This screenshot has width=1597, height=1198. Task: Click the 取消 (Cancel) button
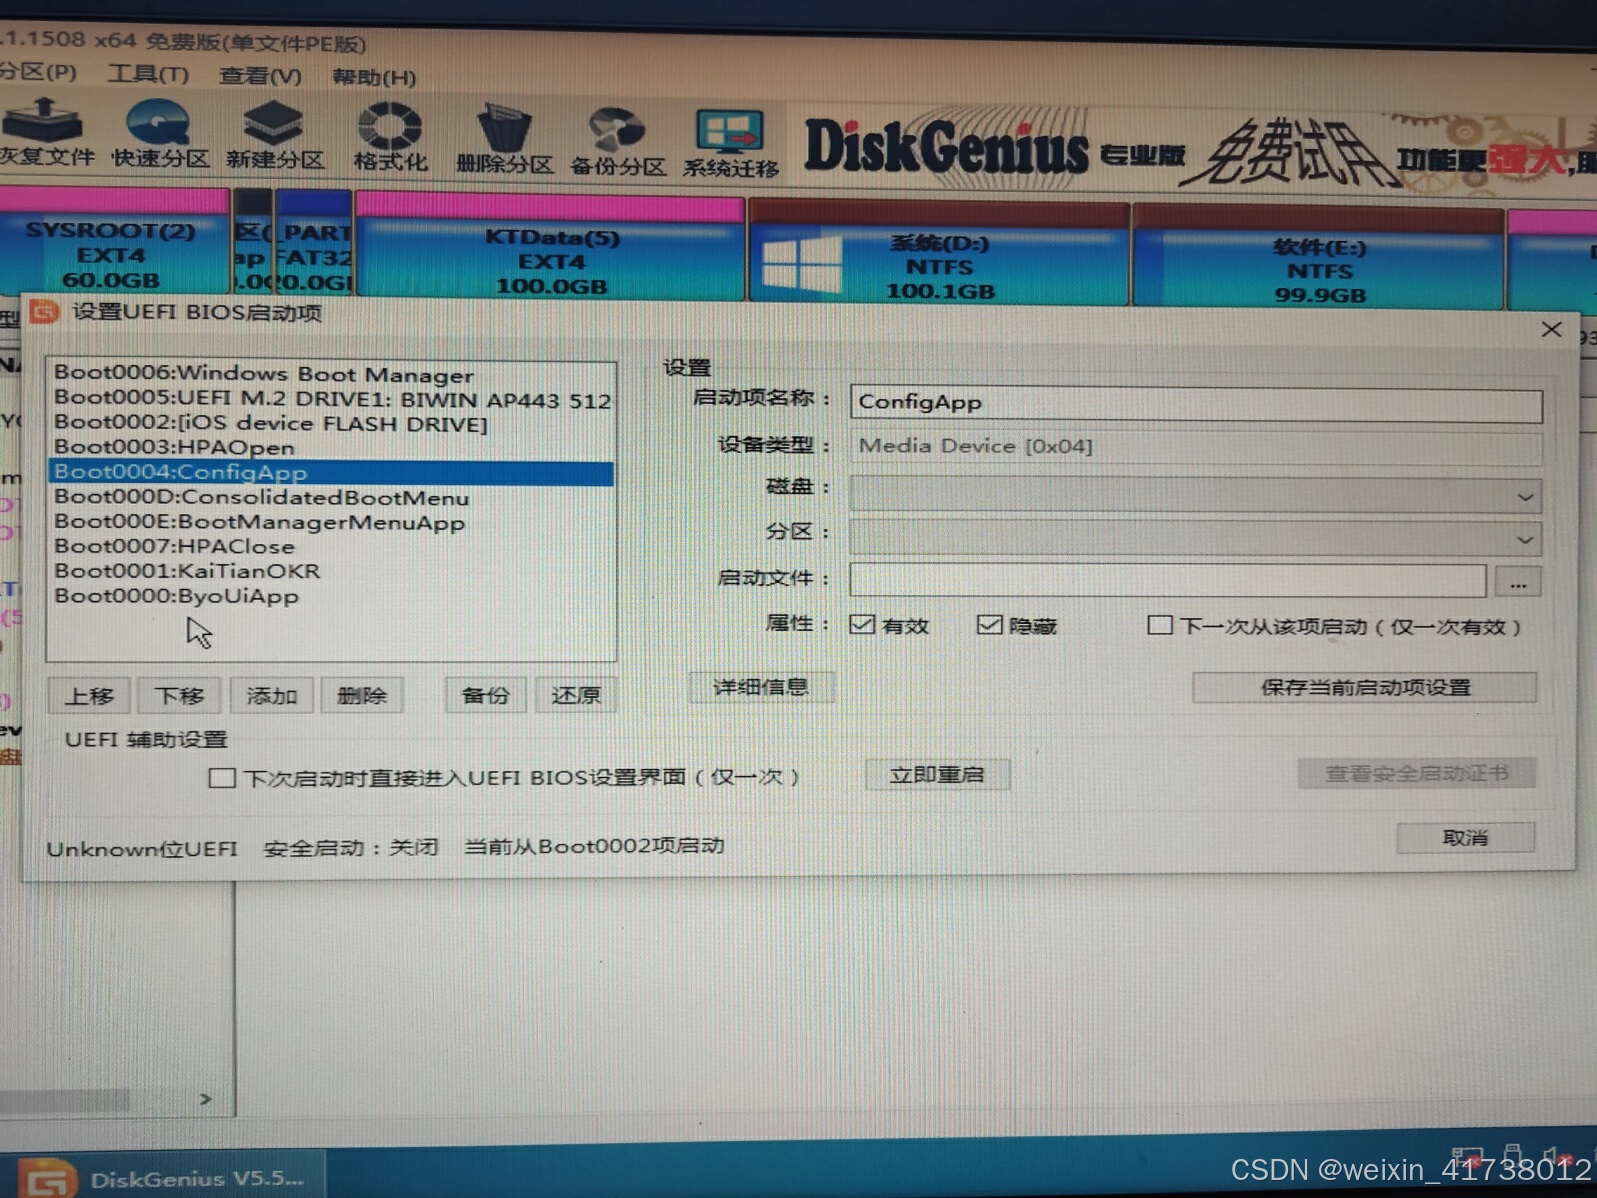pos(1465,837)
